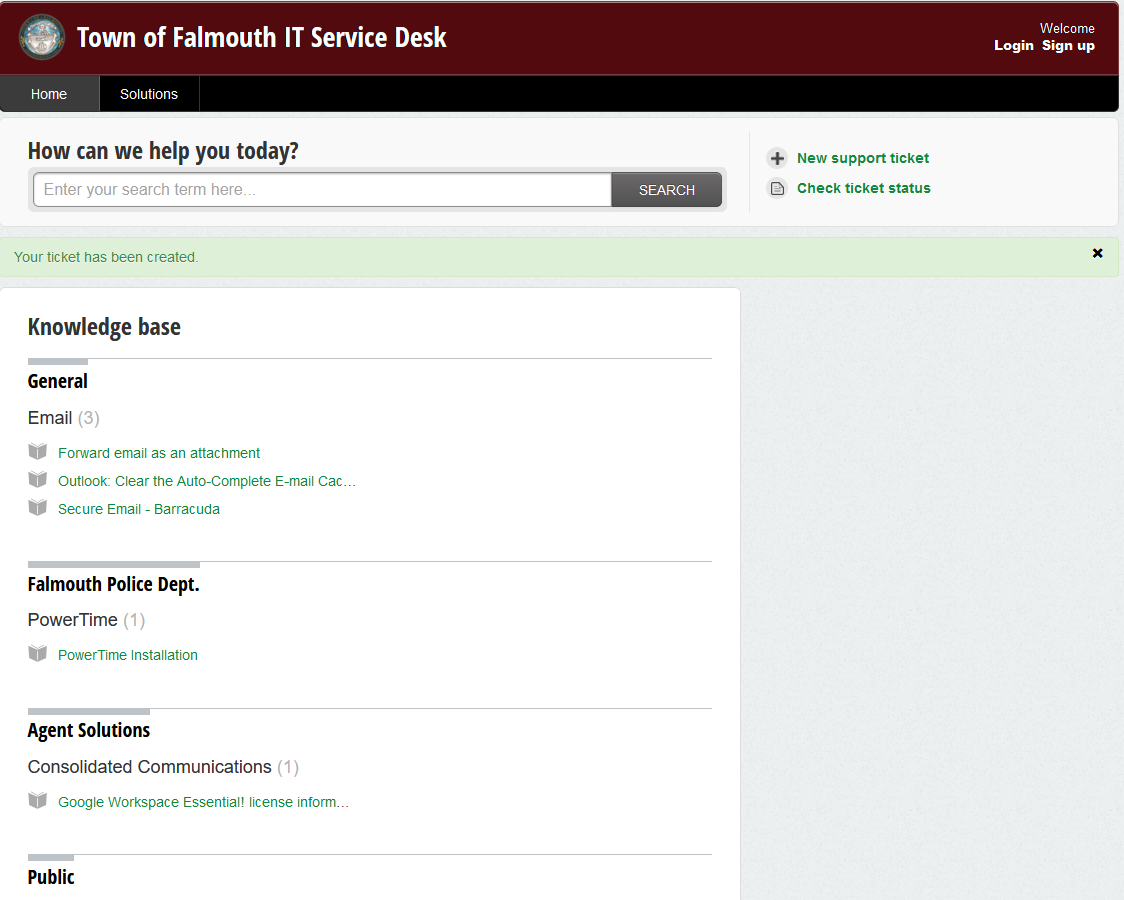Click the Agent Solutions category heading
1124x900 pixels.
coord(89,730)
